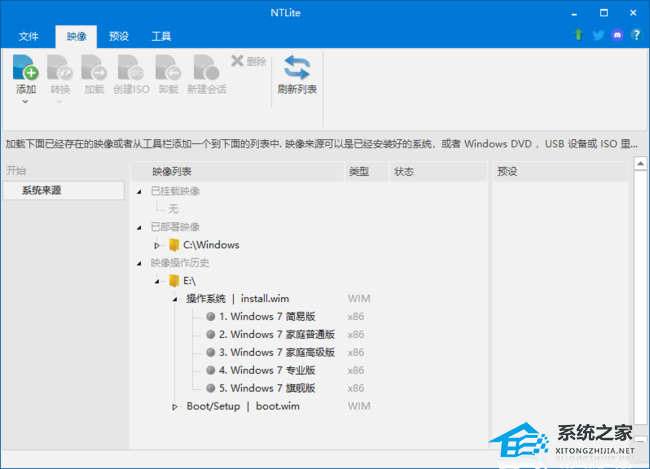Select 4. Windows 7 专业版
The image size is (650, 469).
[x=267, y=370]
